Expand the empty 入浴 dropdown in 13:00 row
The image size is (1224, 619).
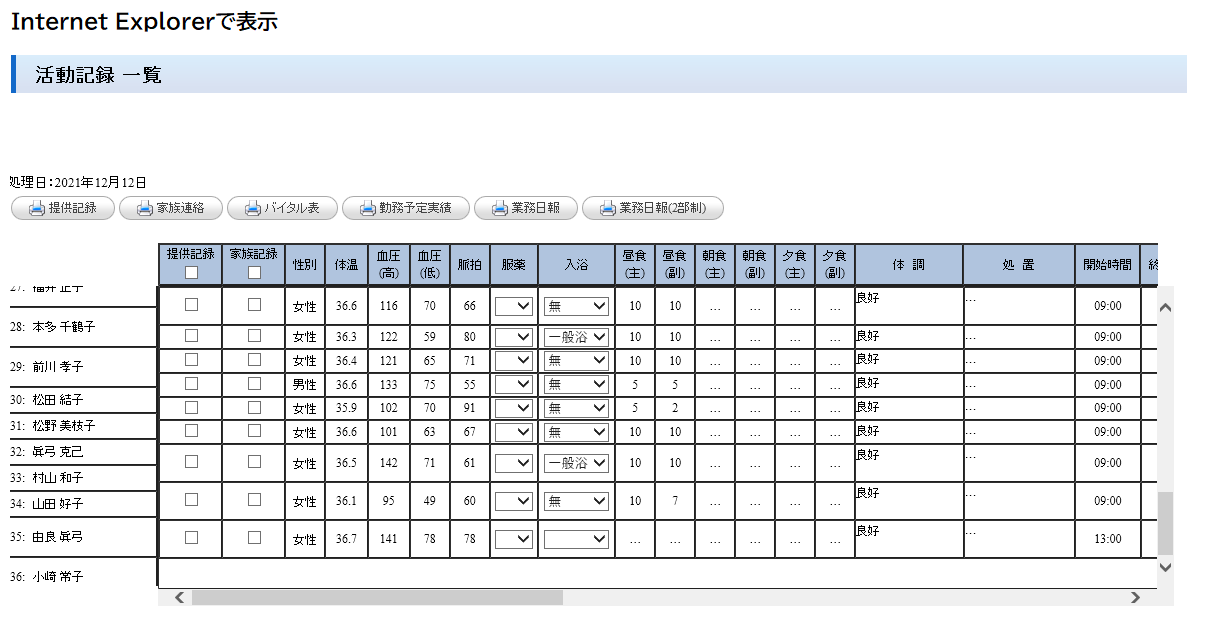pos(577,539)
